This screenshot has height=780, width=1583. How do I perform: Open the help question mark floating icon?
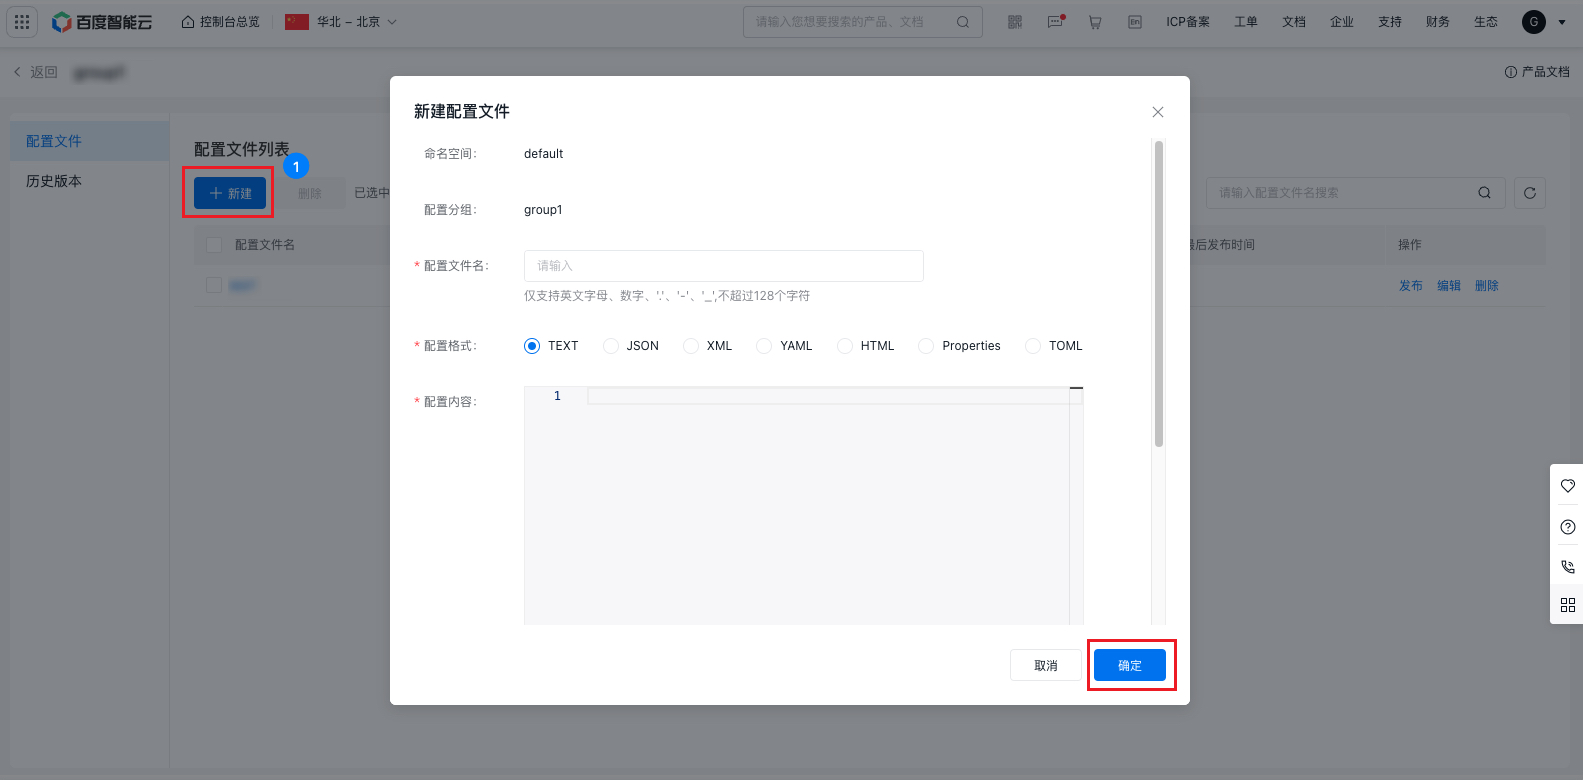tap(1567, 527)
